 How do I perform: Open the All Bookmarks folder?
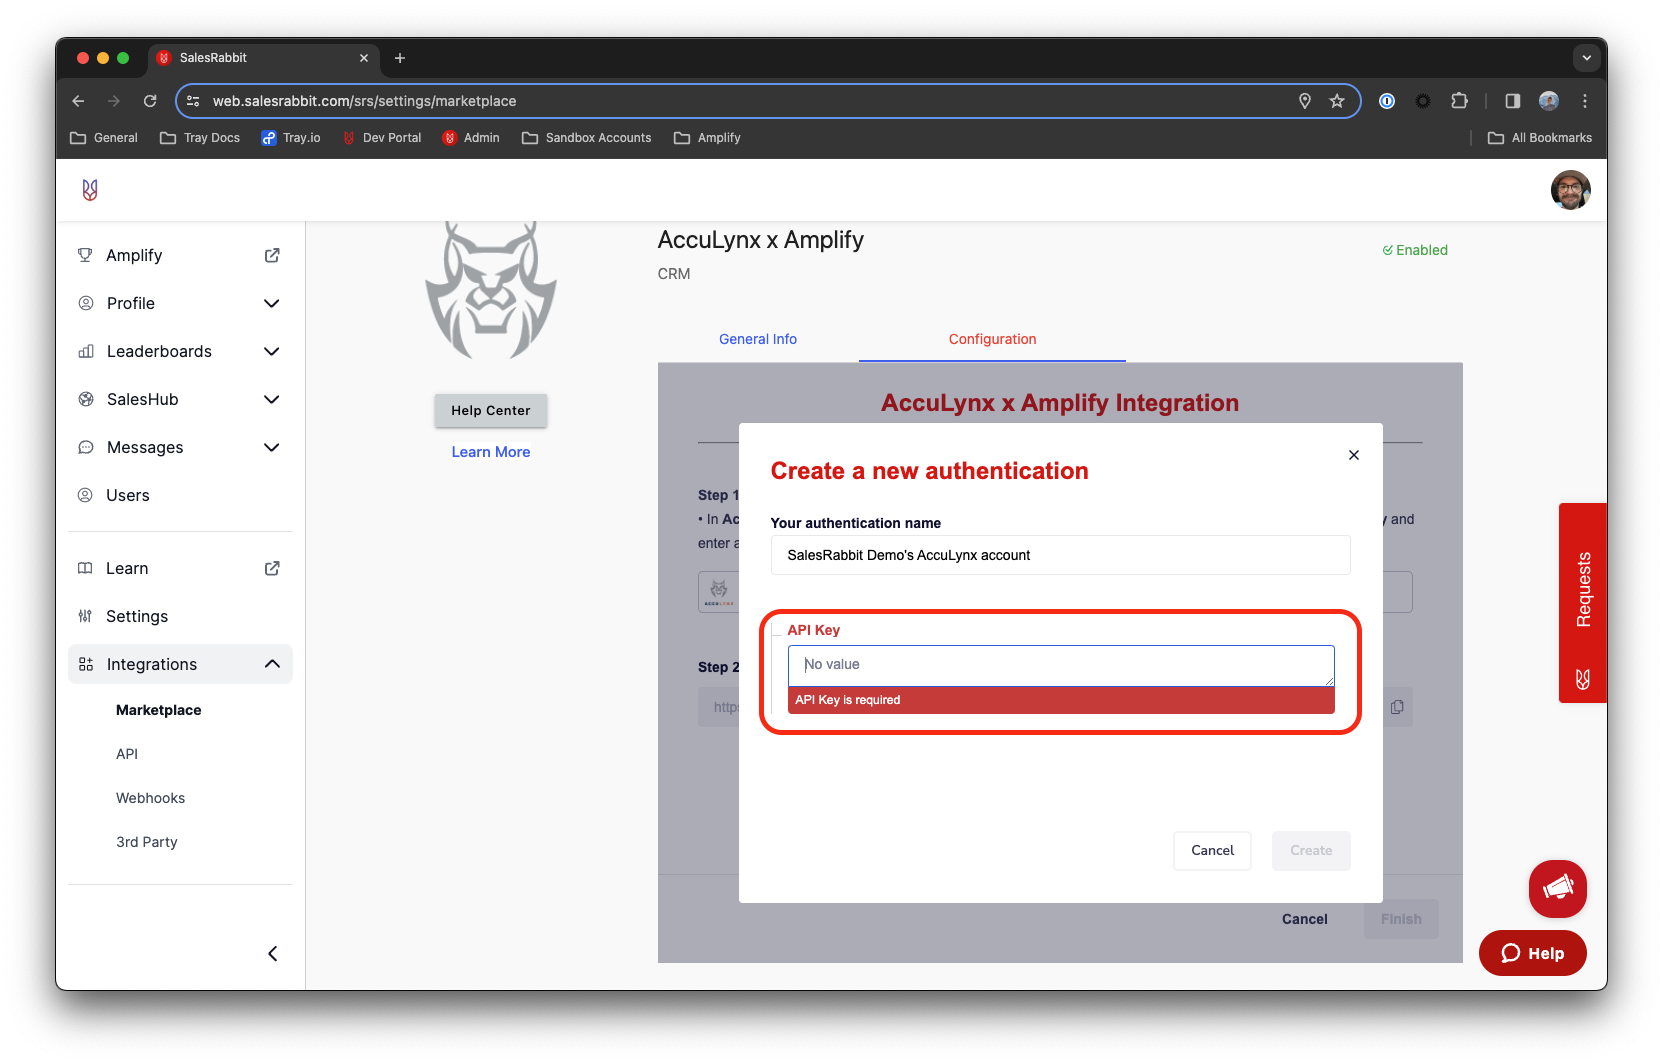[1540, 138]
